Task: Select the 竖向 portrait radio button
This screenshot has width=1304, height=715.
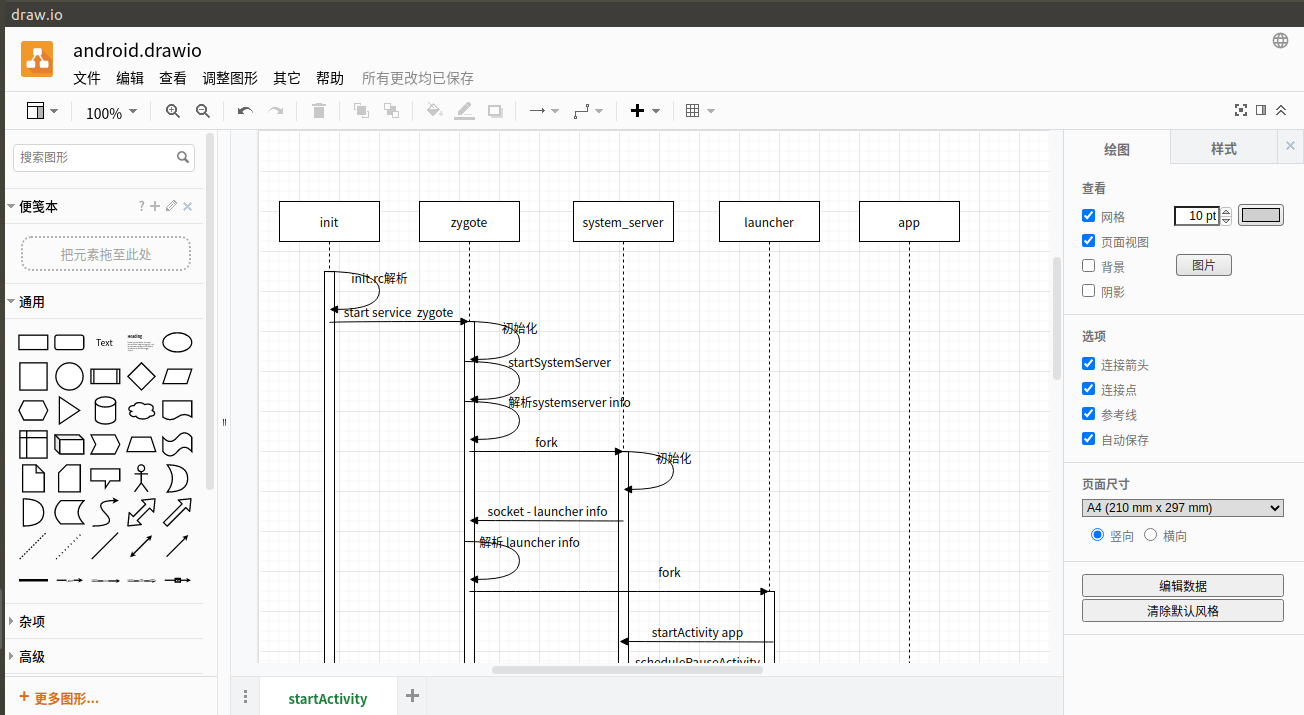Action: (x=1097, y=535)
